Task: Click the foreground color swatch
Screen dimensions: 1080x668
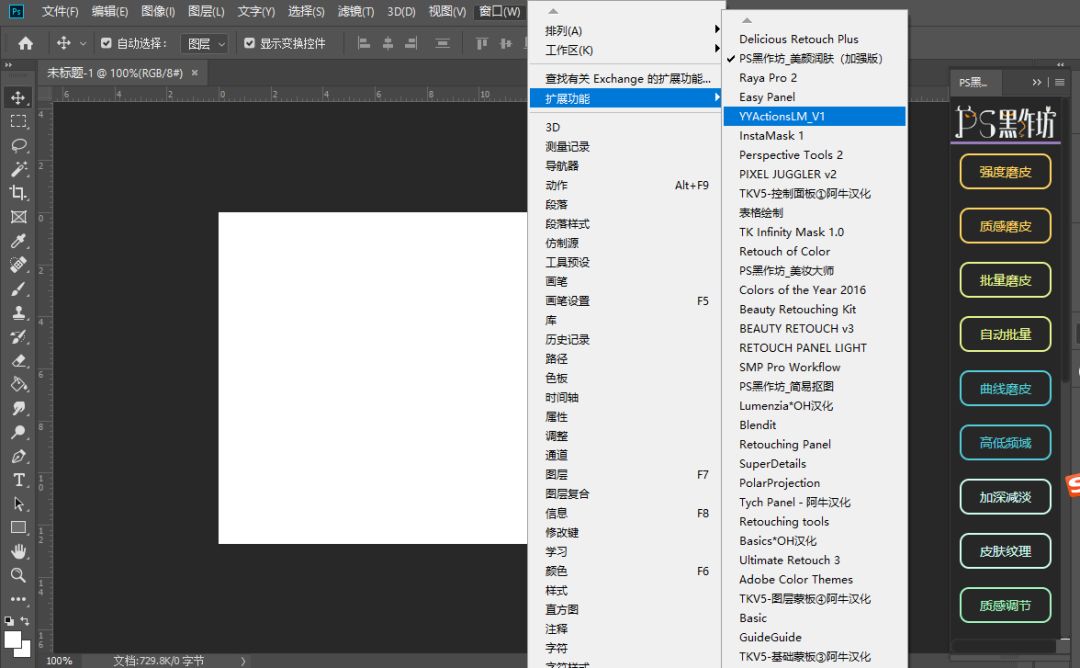Action: point(13,639)
